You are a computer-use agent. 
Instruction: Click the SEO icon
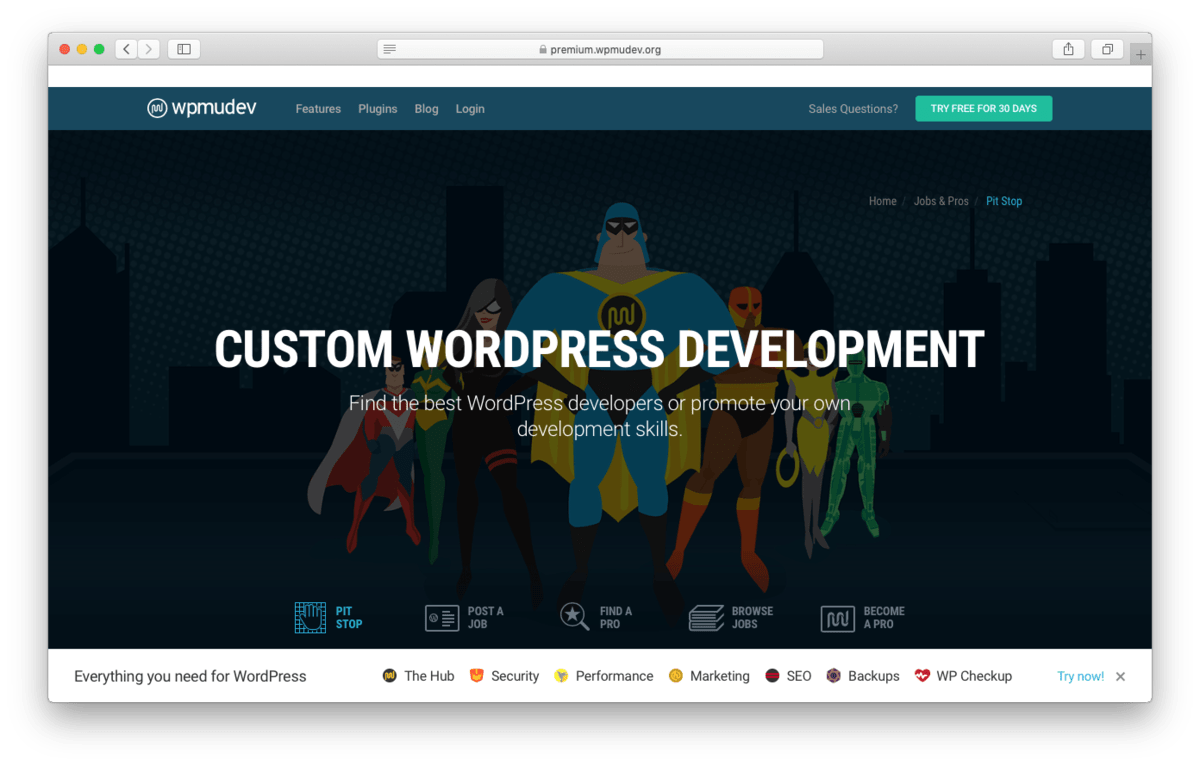tap(772, 676)
